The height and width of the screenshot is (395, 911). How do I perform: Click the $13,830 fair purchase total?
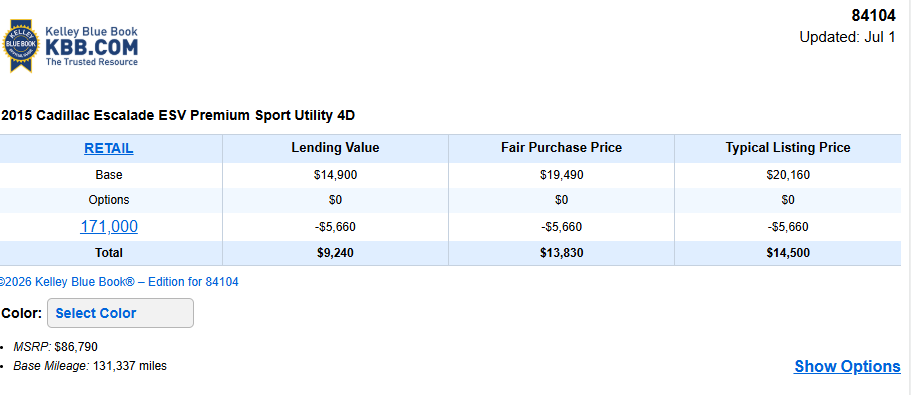561,253
